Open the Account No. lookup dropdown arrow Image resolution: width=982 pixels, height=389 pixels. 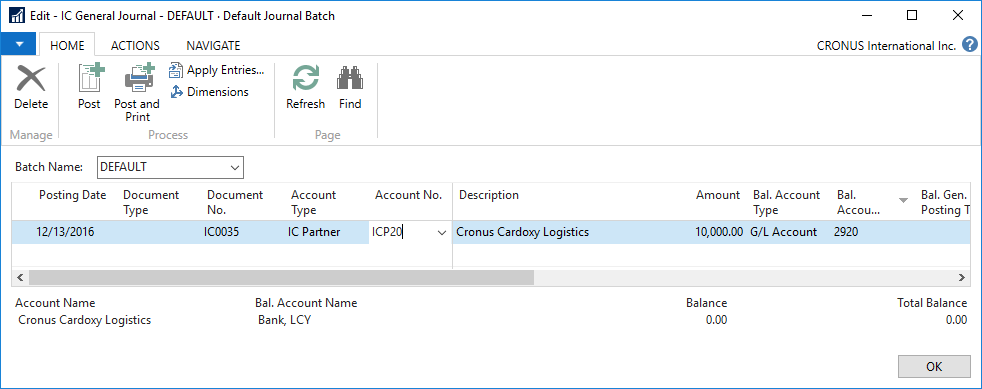(442, 233)
